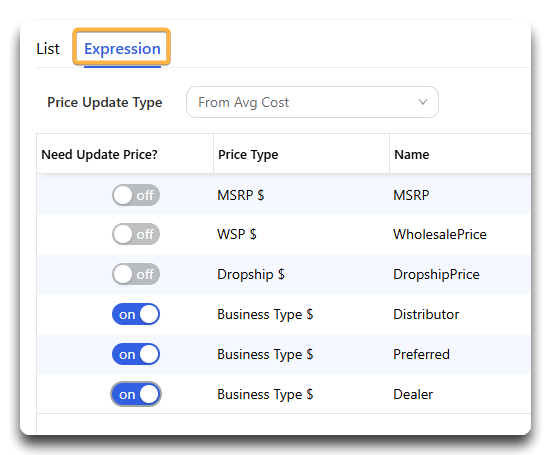Turn on the WholesalePrice update toggle

point(136,234)
